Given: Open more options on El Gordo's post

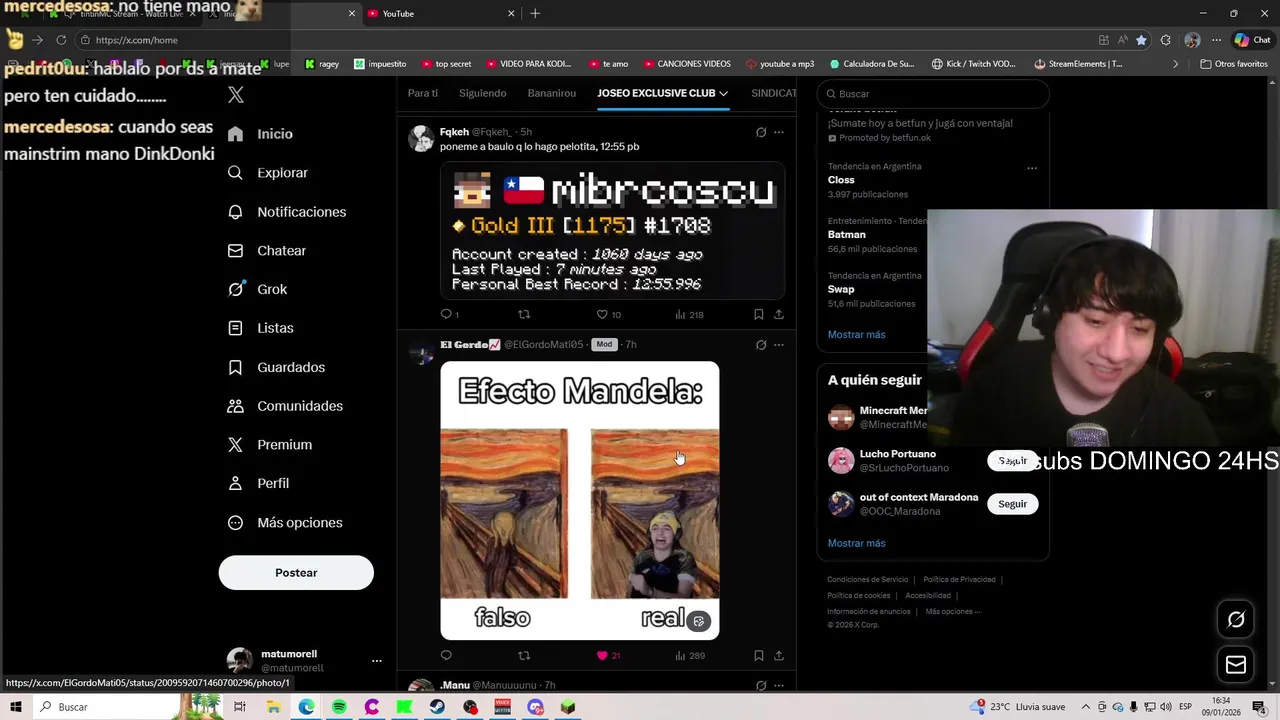Looking at the screenshot, I should tap(779, 345).
